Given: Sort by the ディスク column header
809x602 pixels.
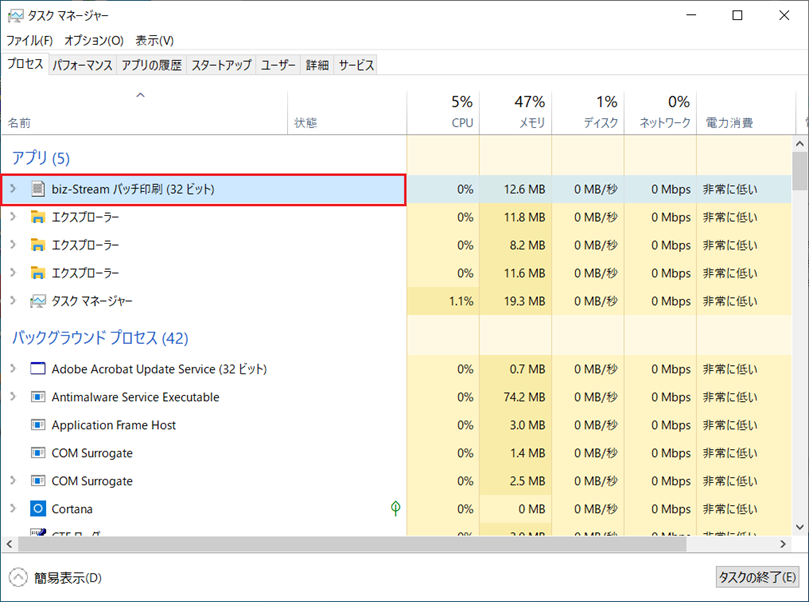Looking at the screenshot, I should (x=588, y=112).
